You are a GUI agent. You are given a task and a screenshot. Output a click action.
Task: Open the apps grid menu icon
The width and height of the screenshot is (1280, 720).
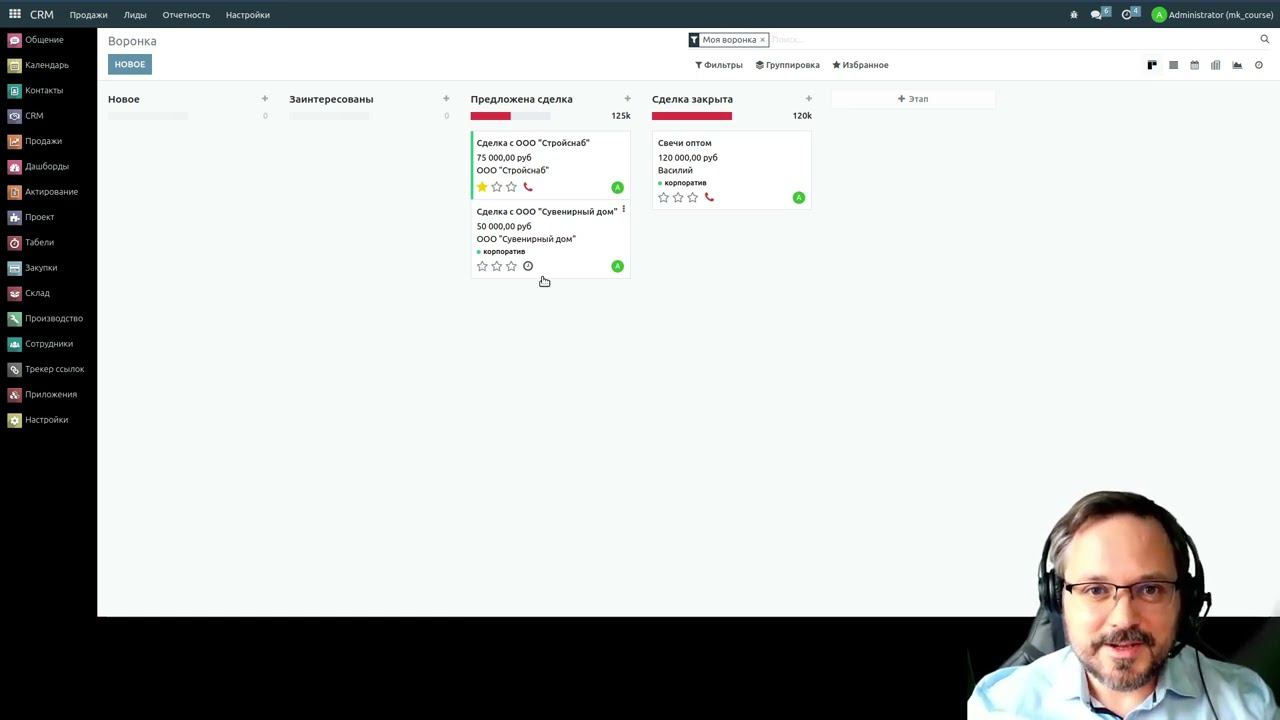[x=15, y=14]
